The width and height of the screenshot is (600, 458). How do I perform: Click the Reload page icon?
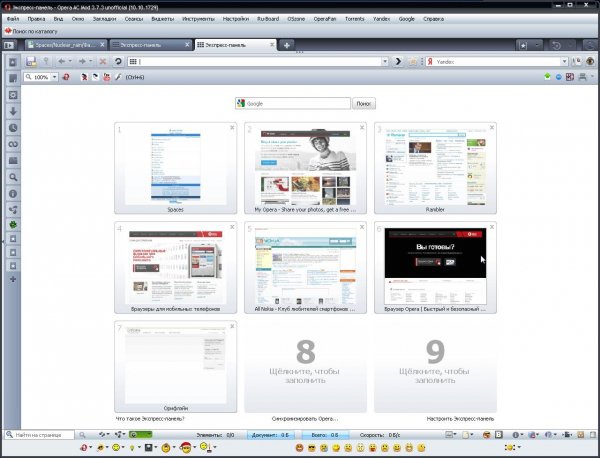118,61
